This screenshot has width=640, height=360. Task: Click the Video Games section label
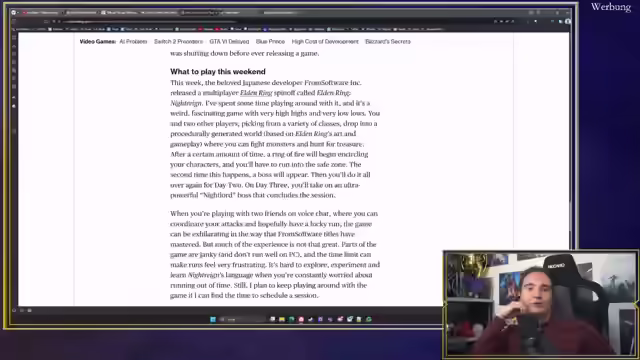point(98,42)
